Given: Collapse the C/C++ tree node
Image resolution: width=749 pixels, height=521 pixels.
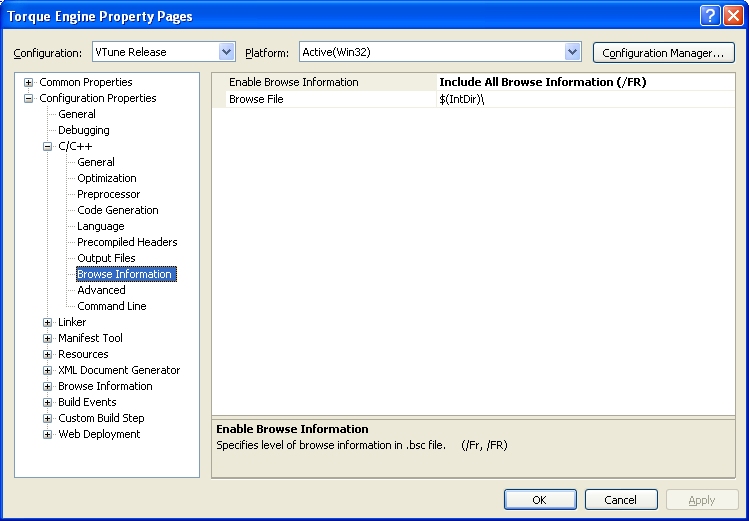Looking at the screenshot, I should pyautogui.click(x=48, y=146).
